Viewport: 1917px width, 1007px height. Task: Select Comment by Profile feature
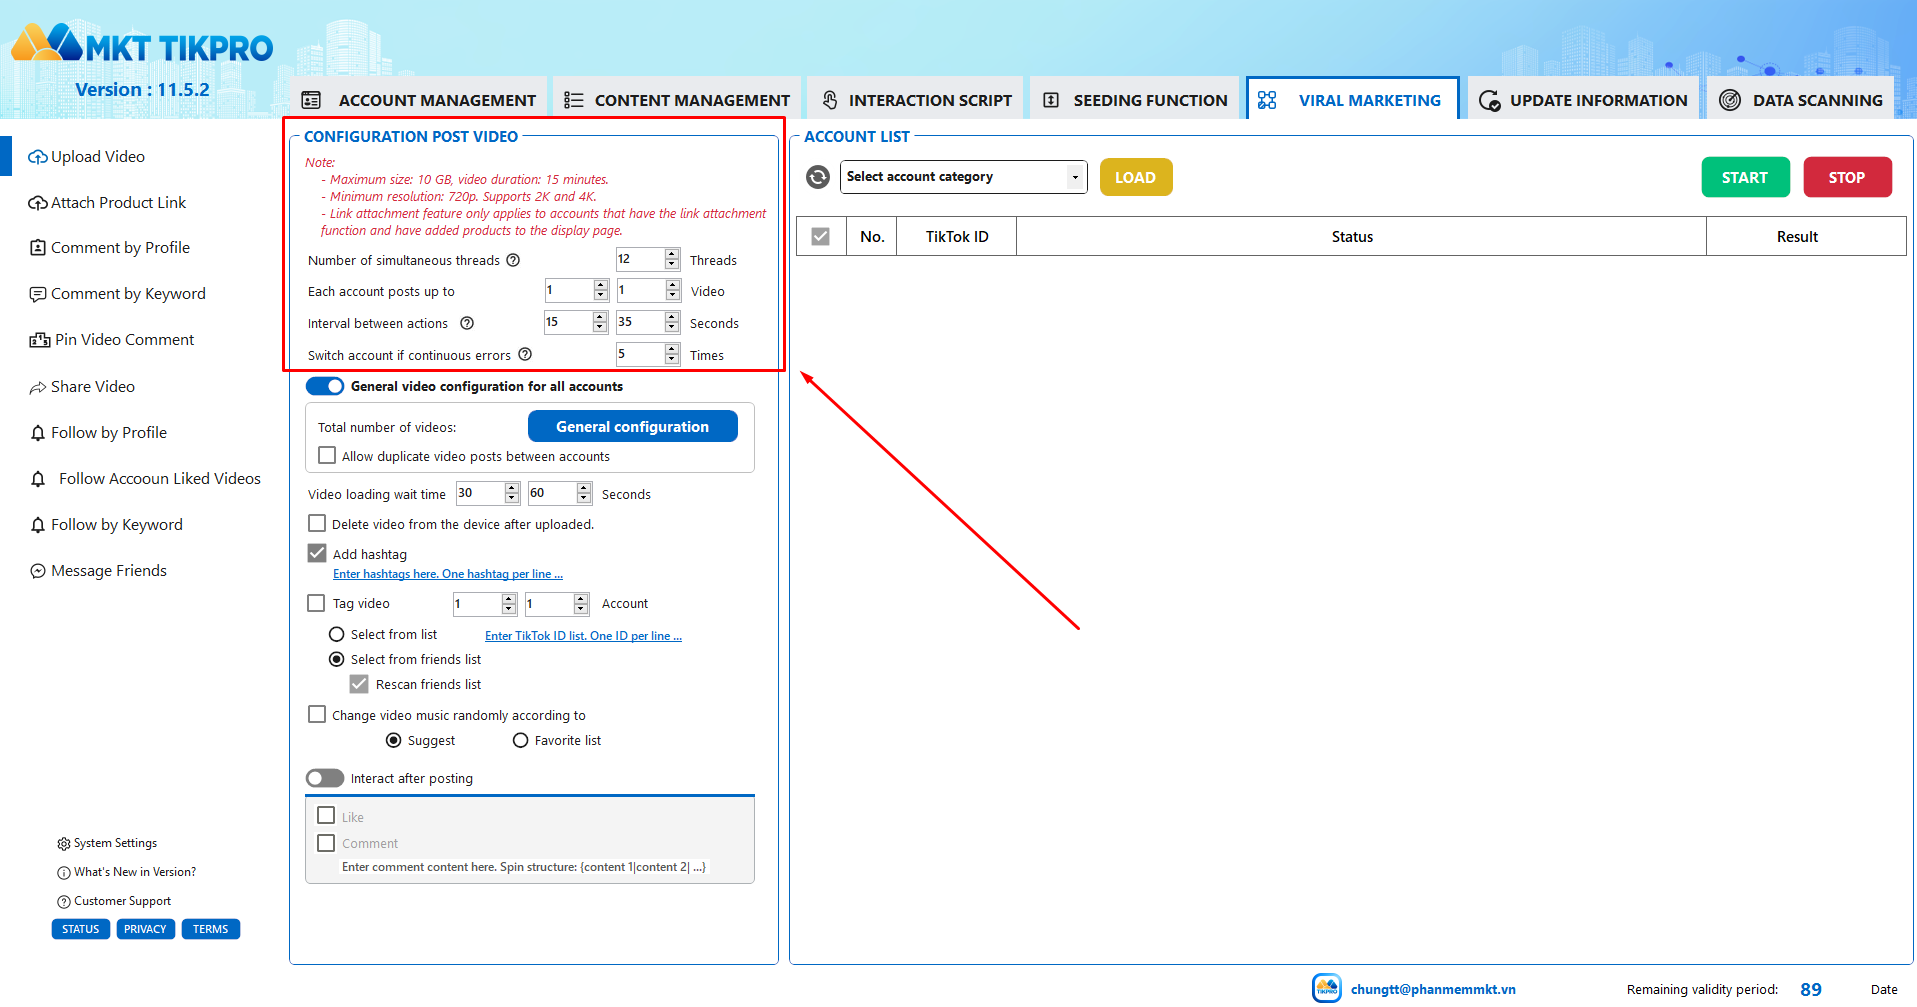pyautogui.click(x=109, y=248)
